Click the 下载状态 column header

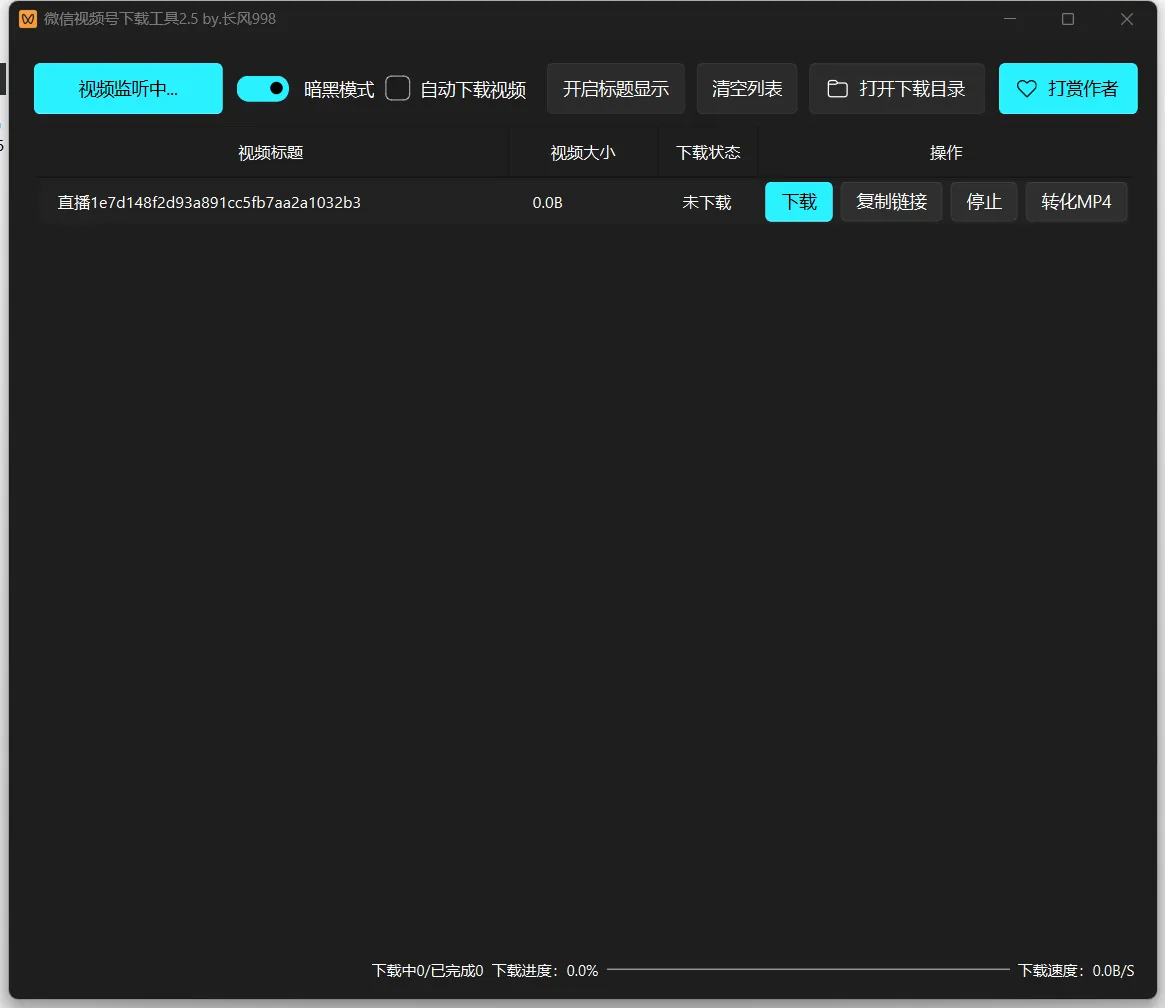pos(708,153)
